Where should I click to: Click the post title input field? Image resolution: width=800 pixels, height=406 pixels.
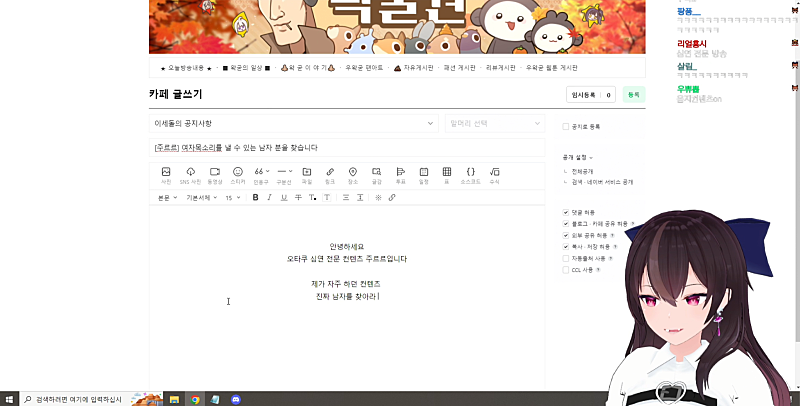point(345,147)
